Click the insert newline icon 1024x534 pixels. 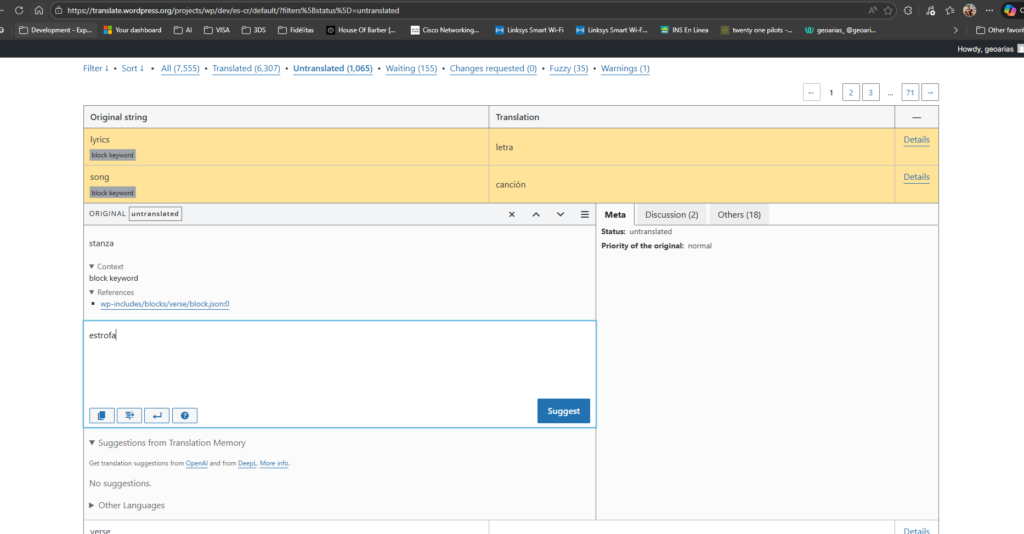point(157,415)
